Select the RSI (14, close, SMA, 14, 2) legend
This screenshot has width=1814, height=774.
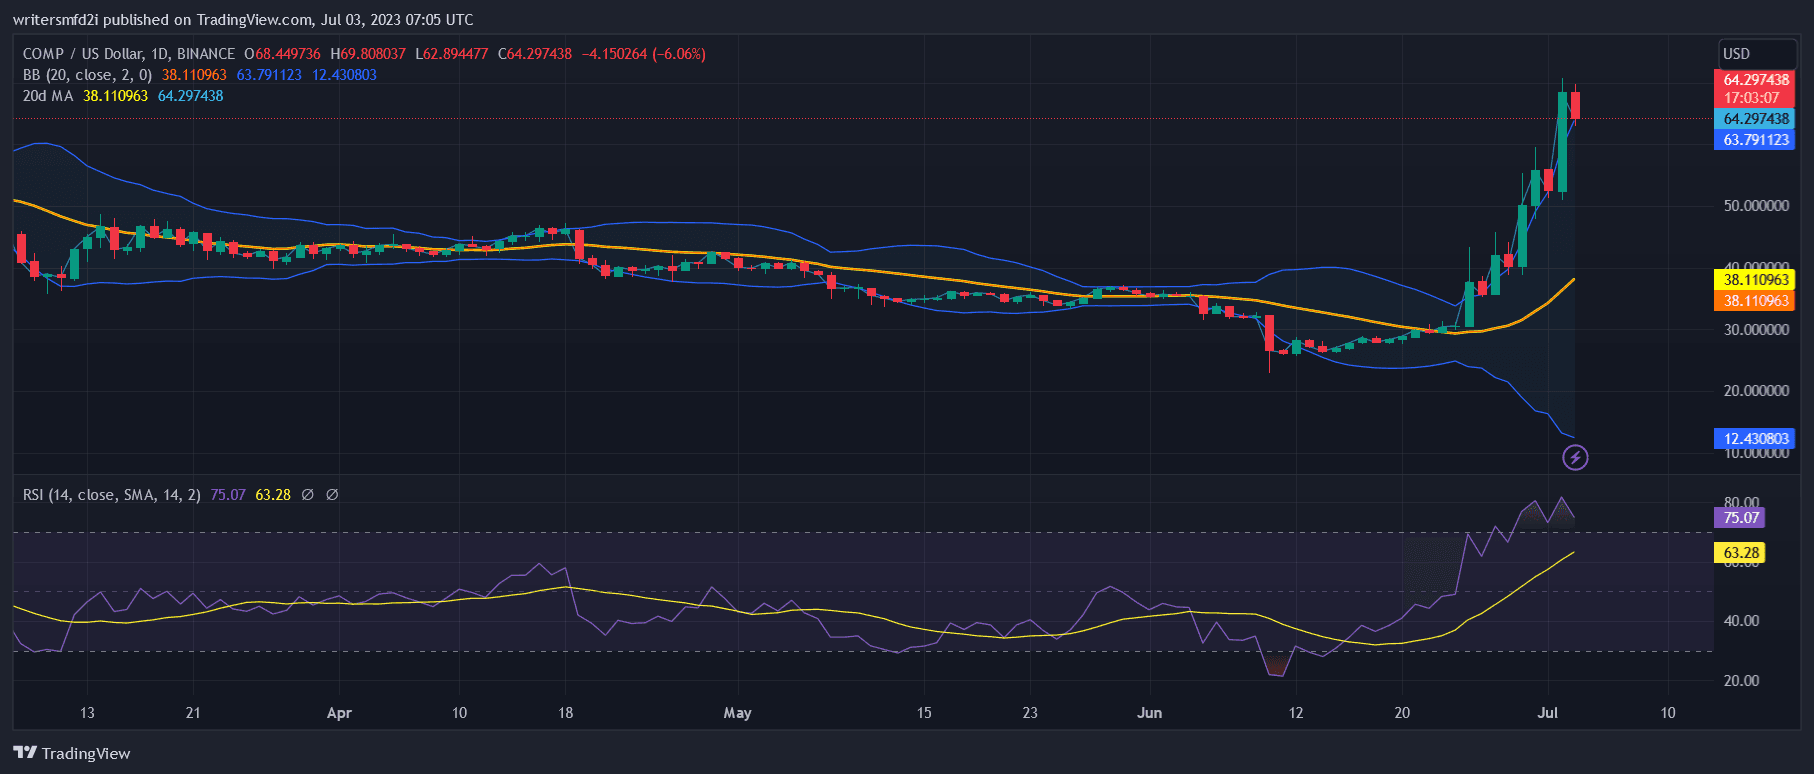pyautogui.click(x=111, y=495)
